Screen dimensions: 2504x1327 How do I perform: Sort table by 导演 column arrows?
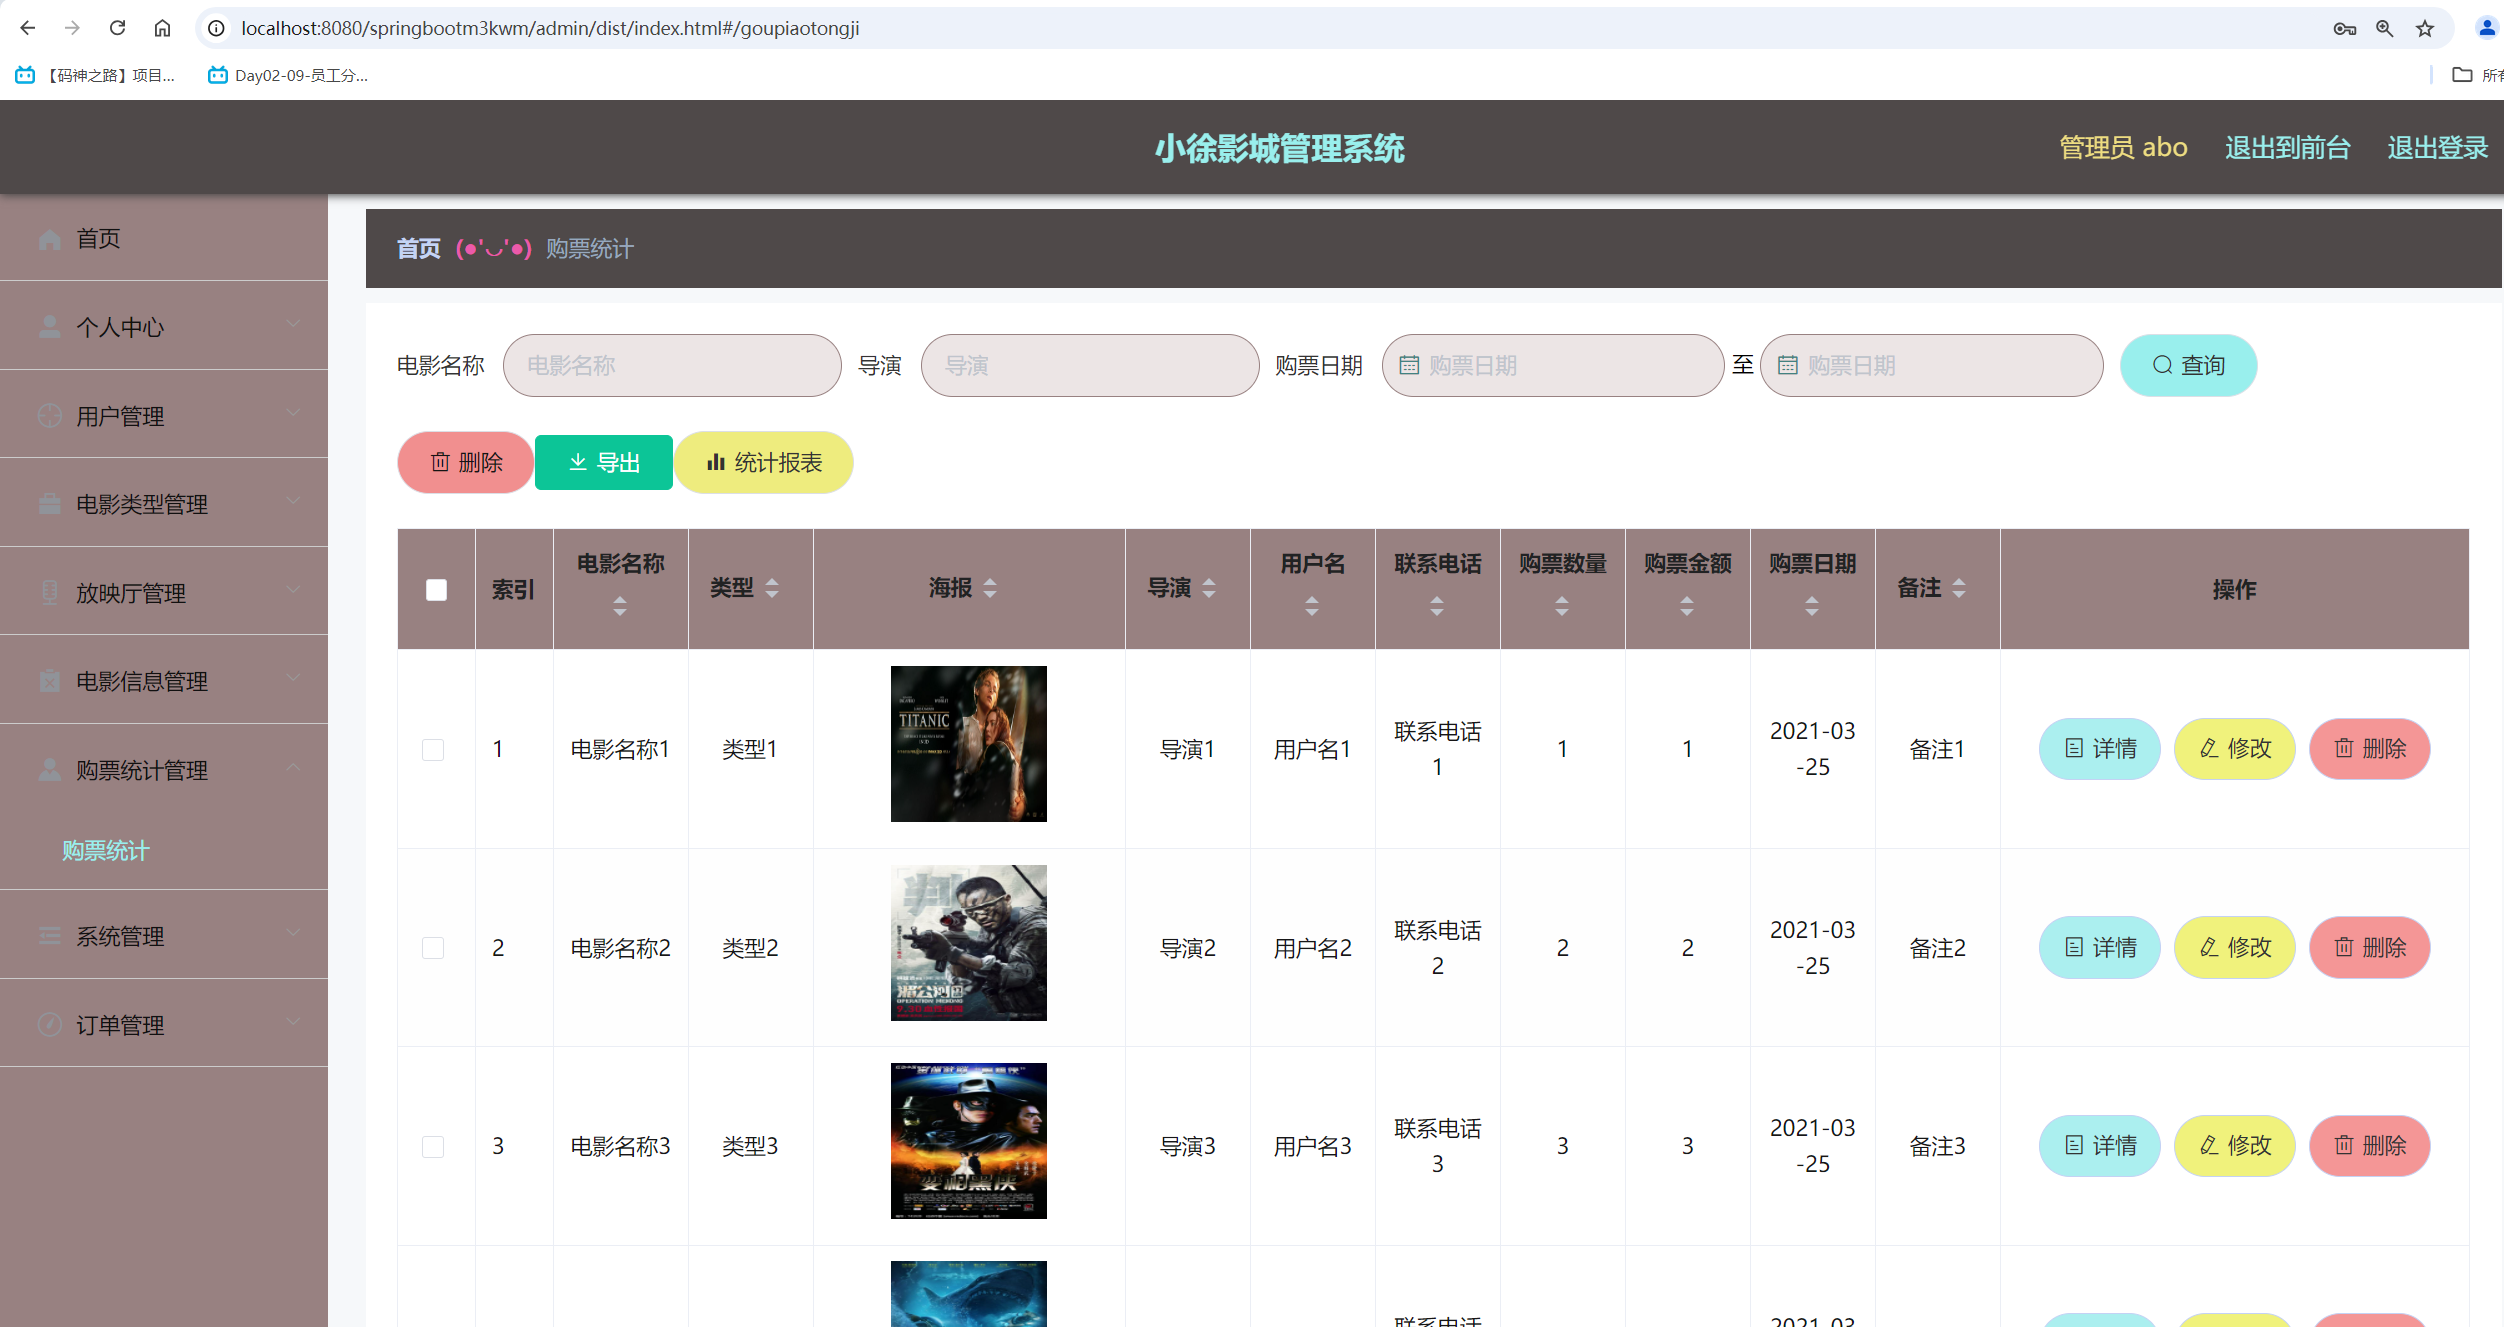tap(1209, 588)
